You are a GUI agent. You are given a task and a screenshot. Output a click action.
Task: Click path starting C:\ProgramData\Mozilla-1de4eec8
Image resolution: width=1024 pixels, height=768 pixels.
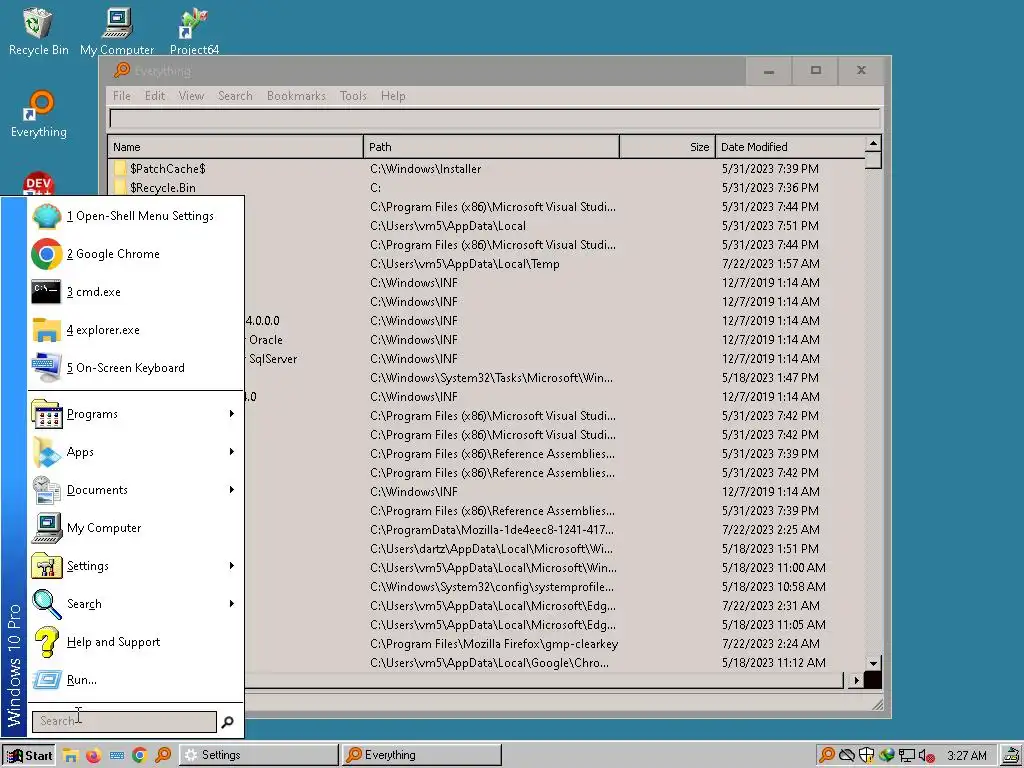(492, 530)
